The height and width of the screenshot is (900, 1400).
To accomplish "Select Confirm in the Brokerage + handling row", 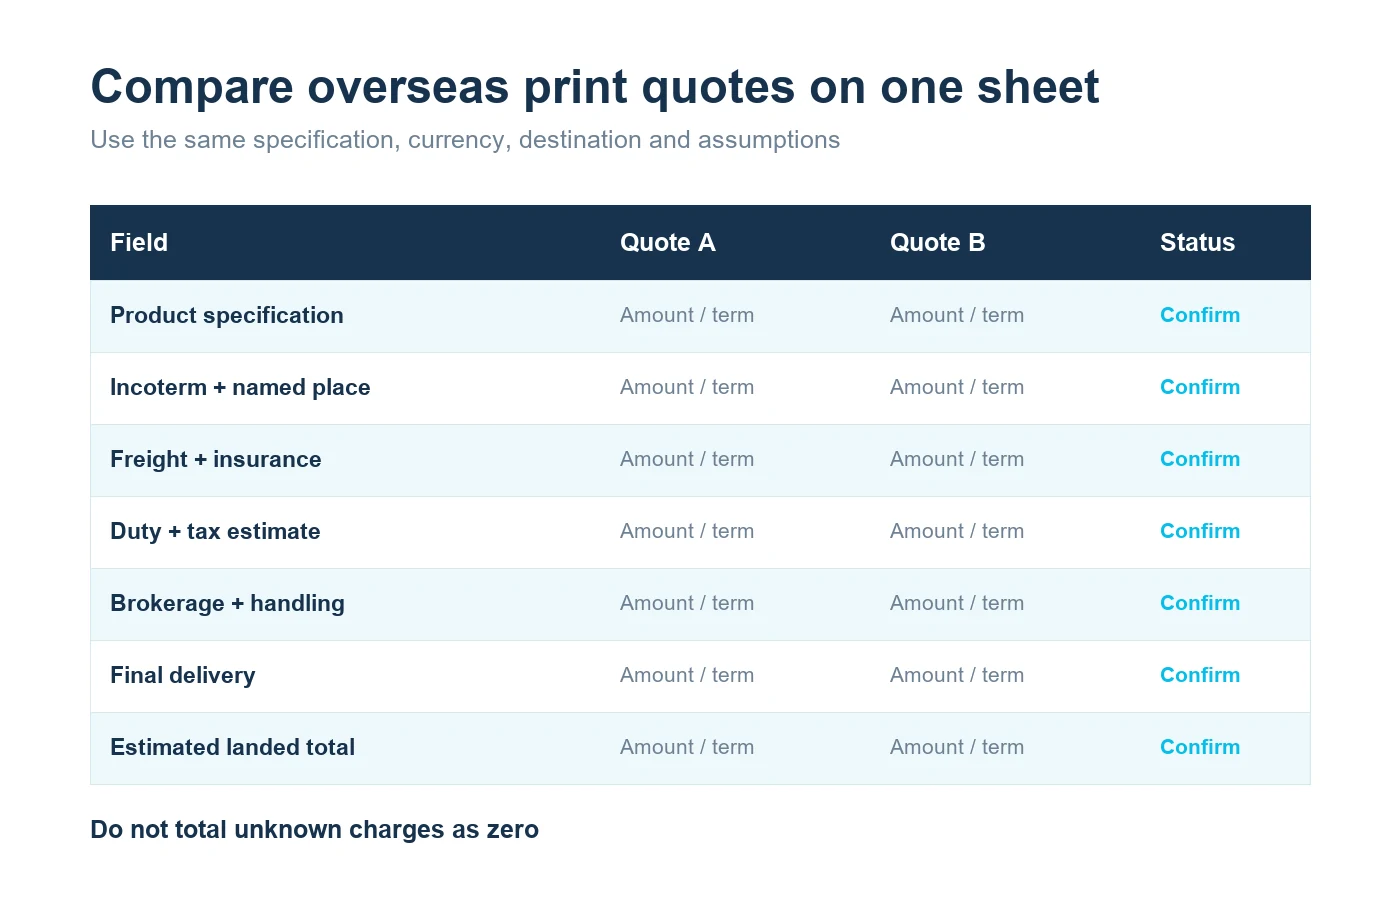I will (1199, 603).
